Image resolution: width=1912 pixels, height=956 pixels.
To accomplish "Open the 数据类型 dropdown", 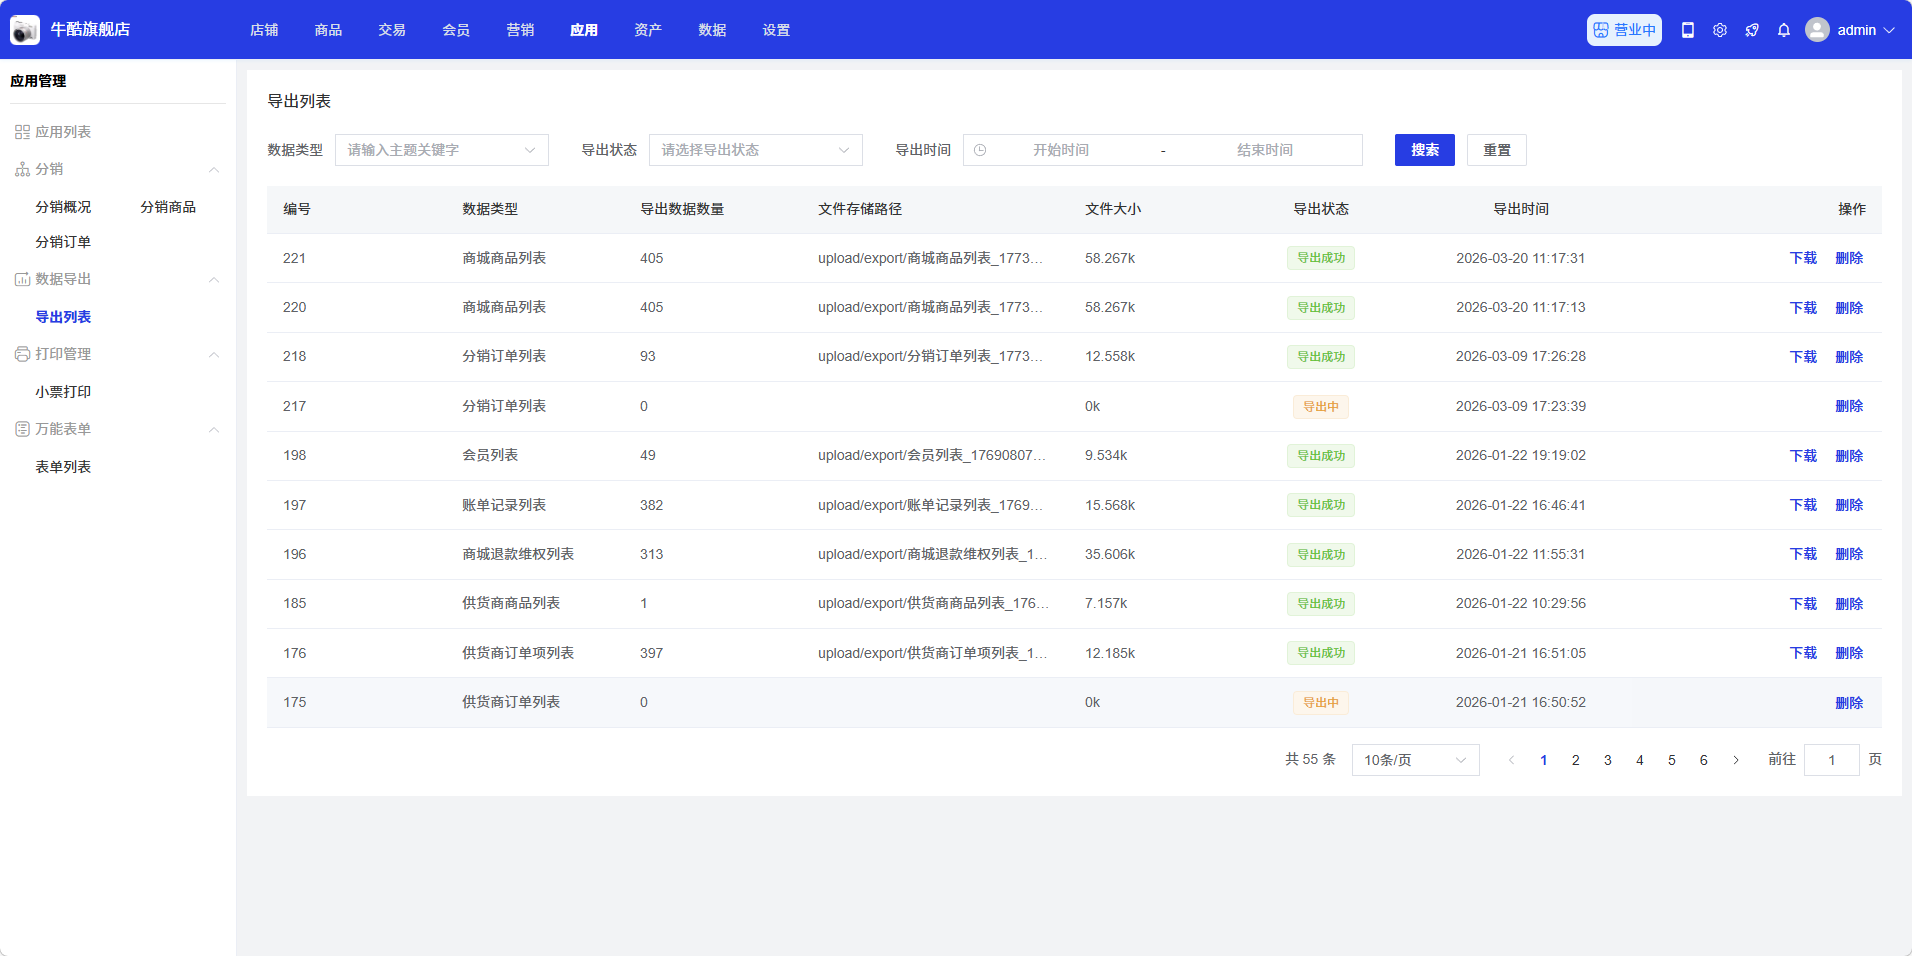I will [441, 150].
